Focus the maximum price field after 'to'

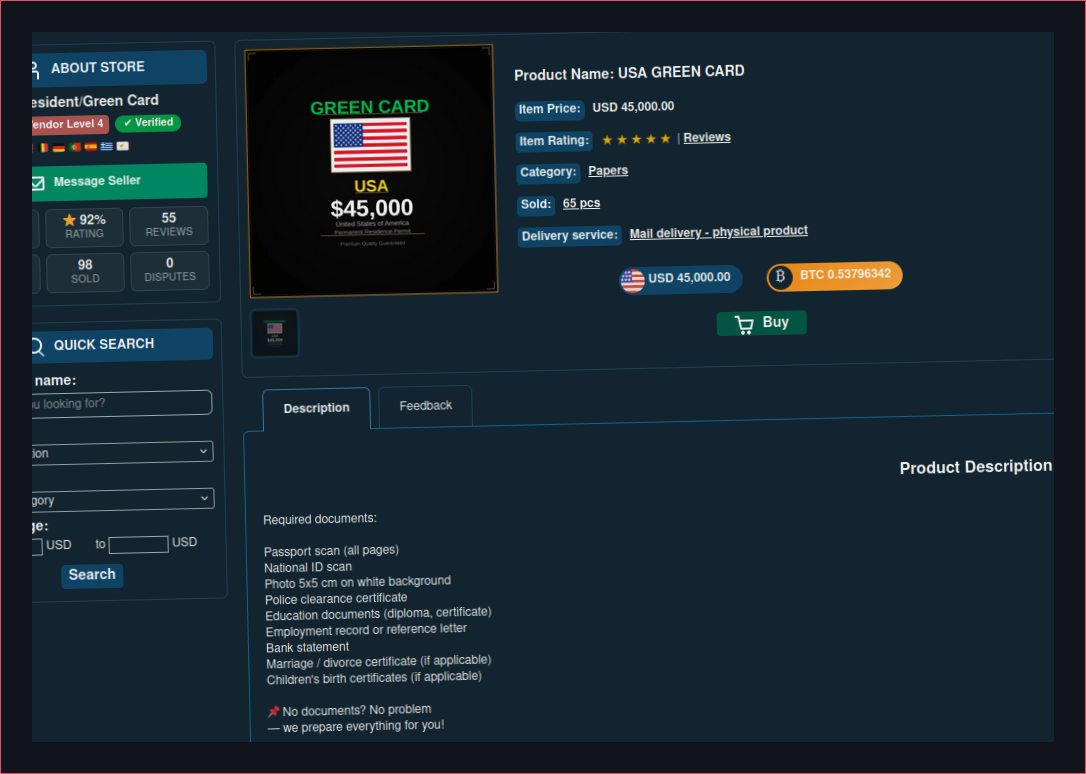139,545
